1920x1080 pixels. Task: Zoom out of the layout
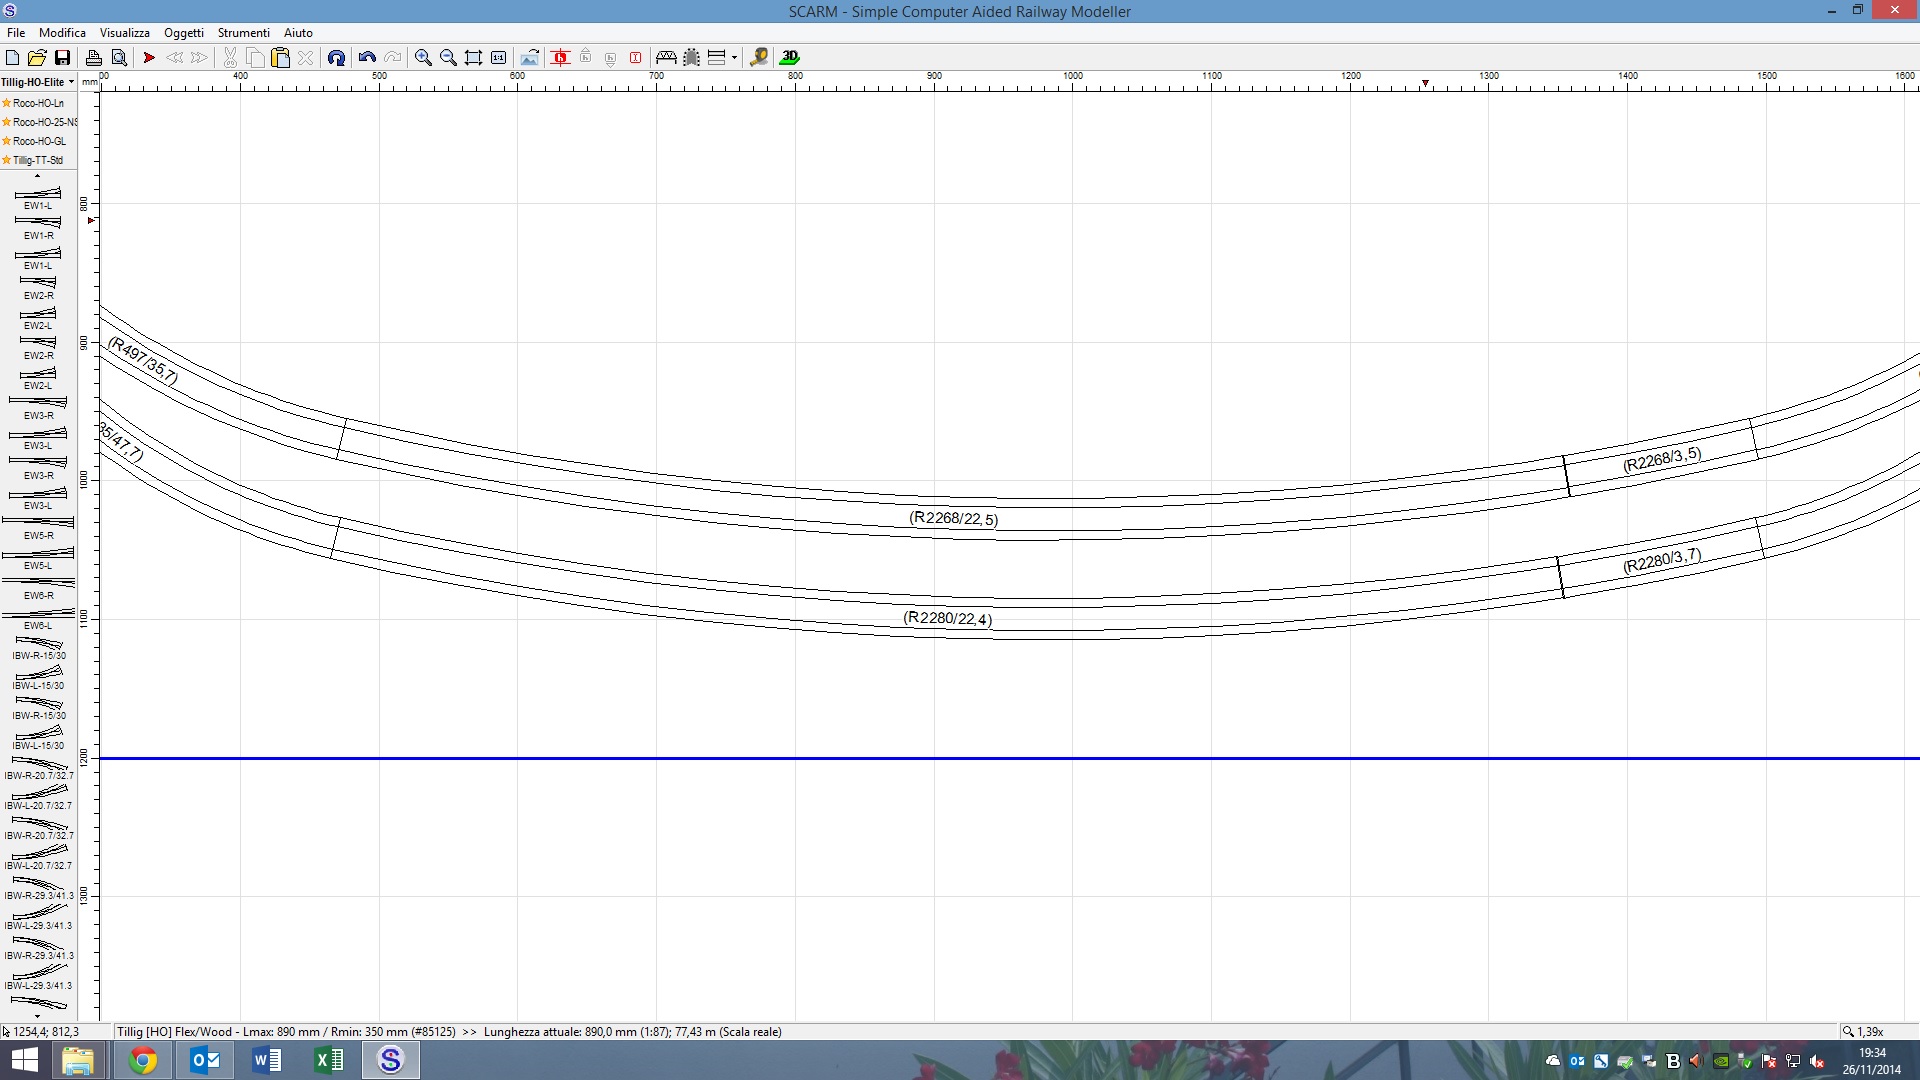pyautogui.click(x=448, y=58)
